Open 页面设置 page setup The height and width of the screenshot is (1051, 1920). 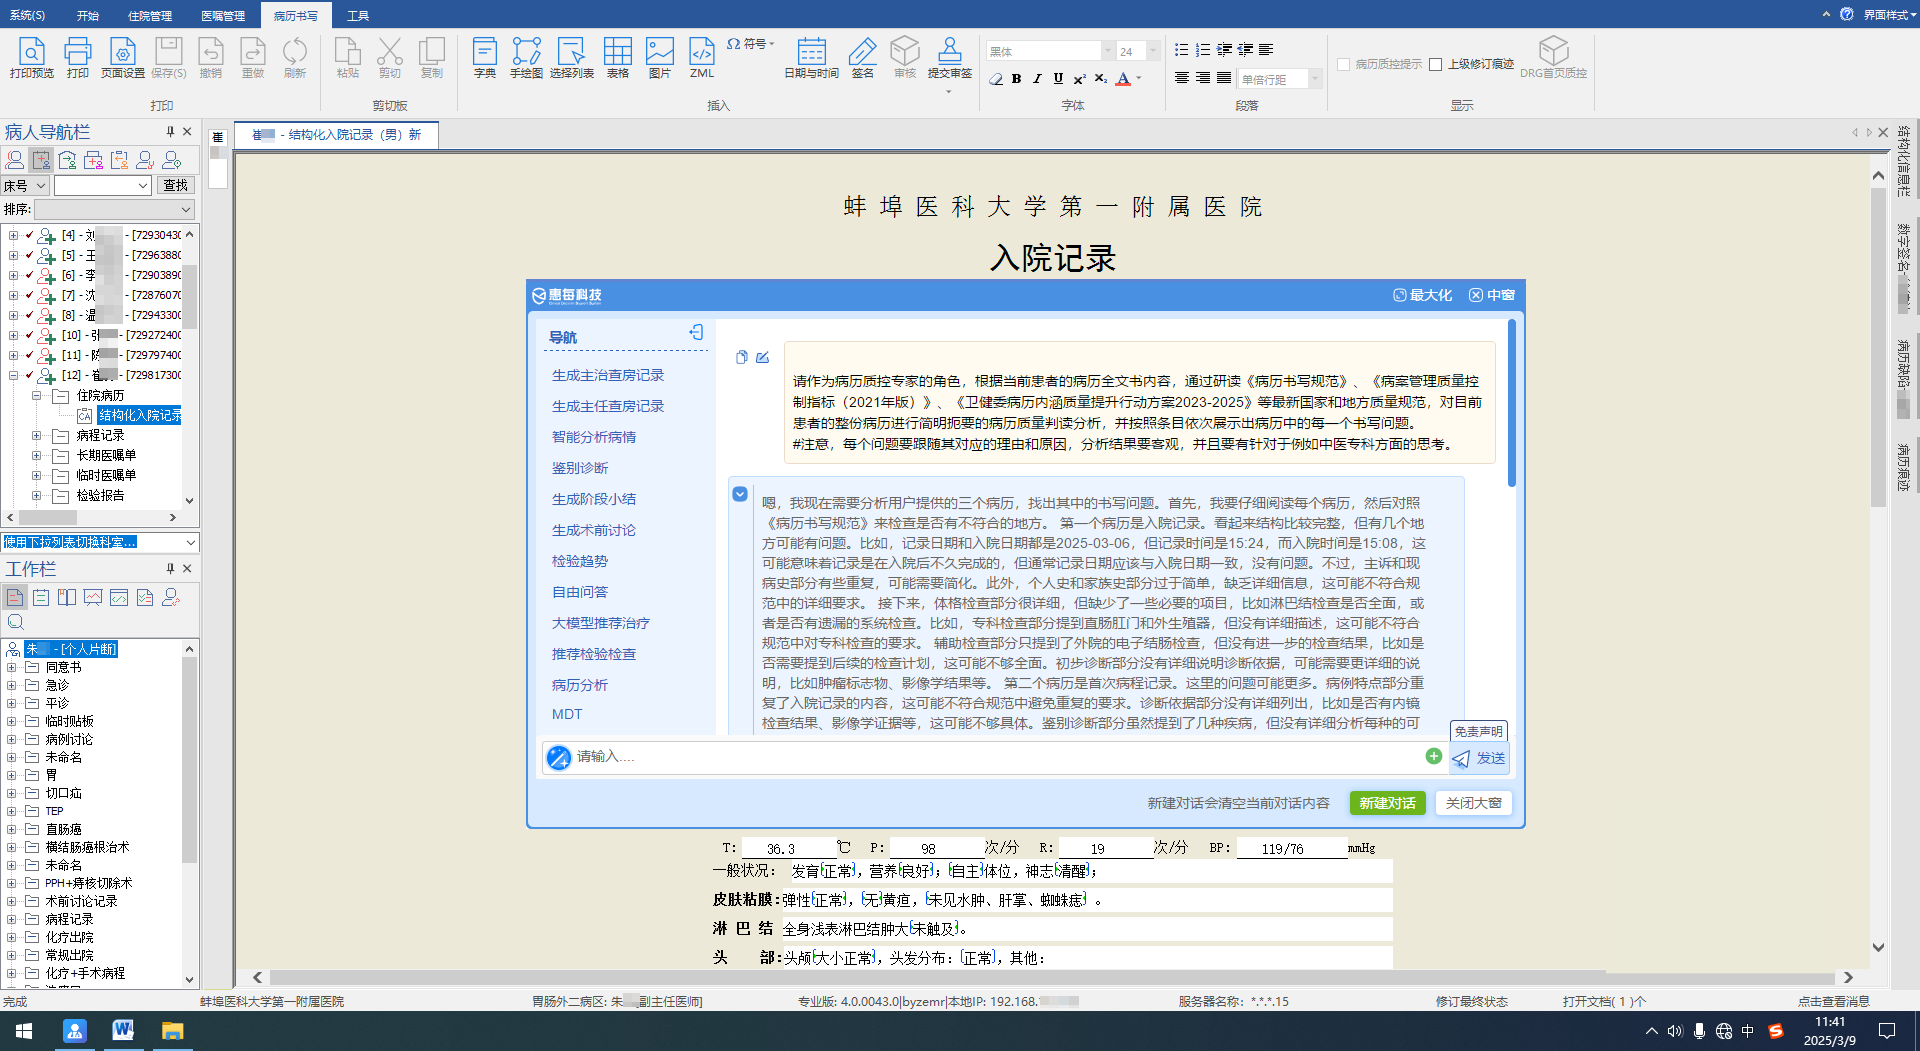click(x=122, y=57)
